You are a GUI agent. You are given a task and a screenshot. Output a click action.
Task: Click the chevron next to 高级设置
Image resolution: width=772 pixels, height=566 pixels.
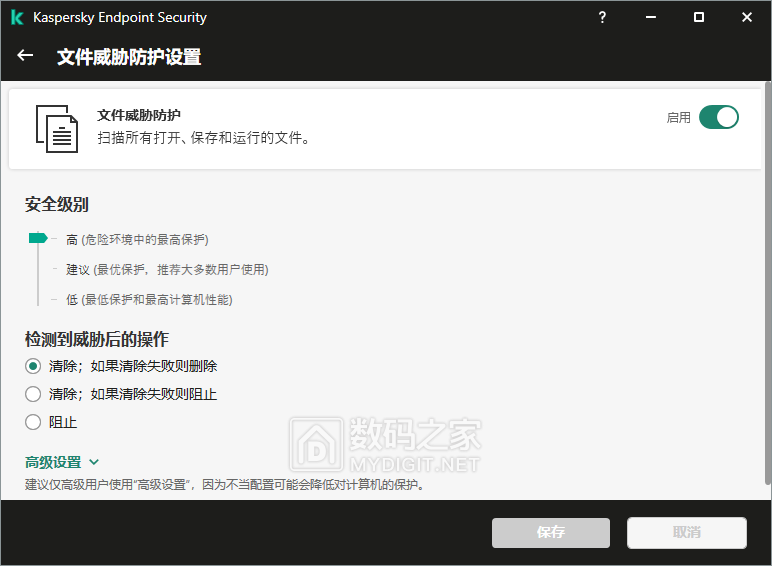94,462
